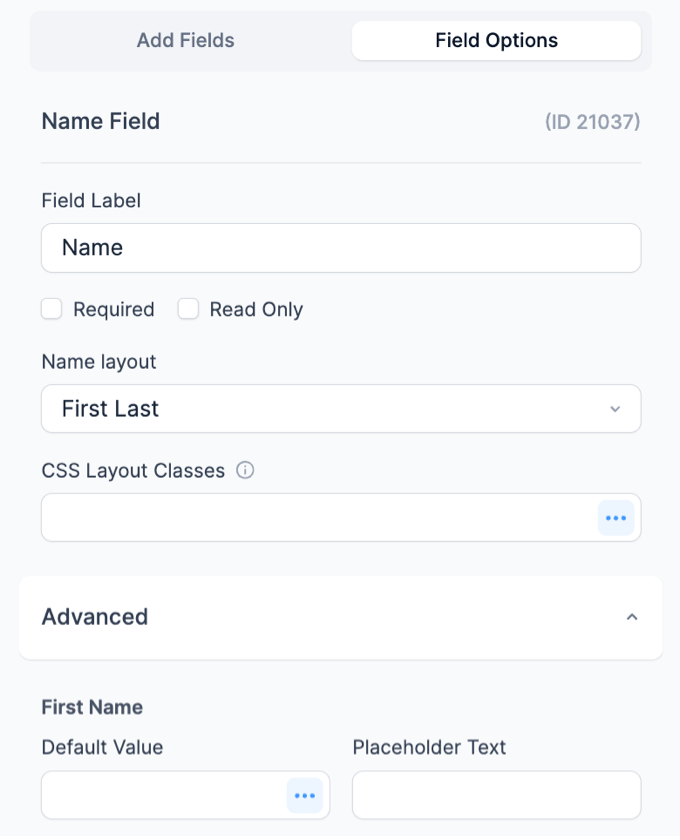The height and width of the screenshot is (840, 680).
Task: Open the Default Value ellipsis options
Action: point(305,796)
